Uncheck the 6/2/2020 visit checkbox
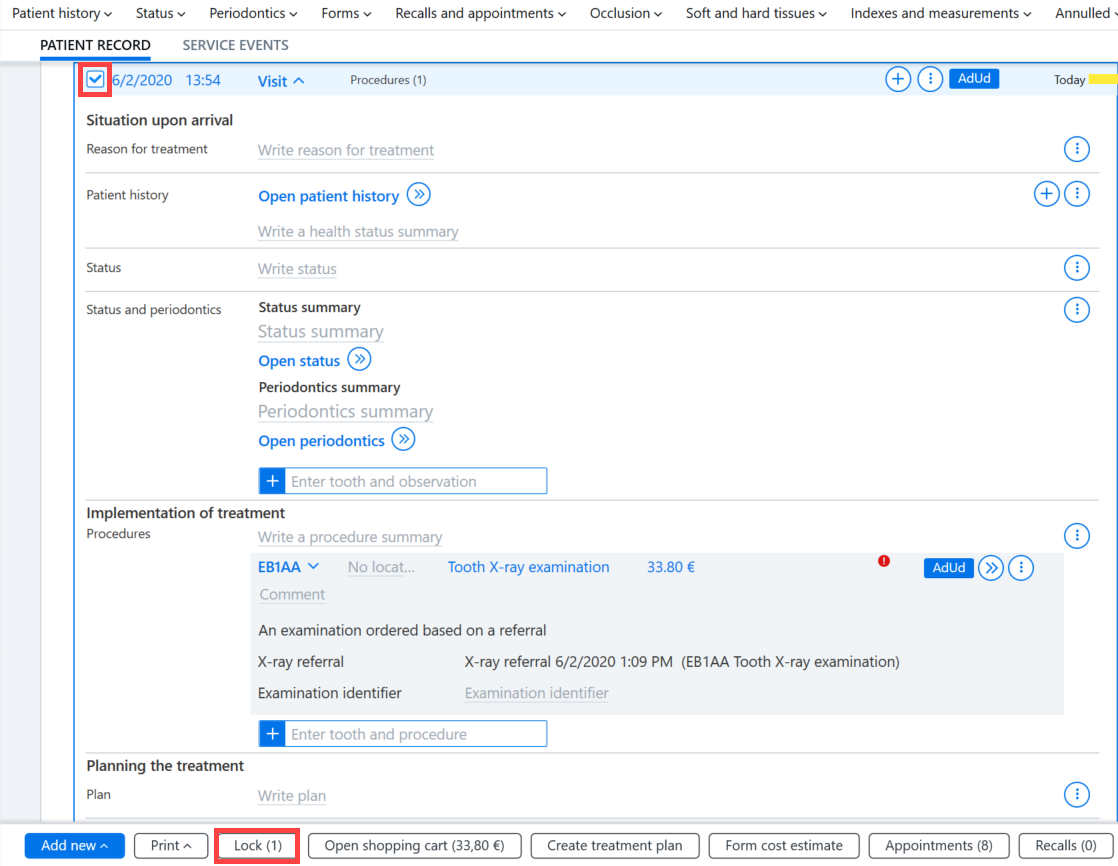The height and width of the screenshot is (866, 1118). (95, 79)
